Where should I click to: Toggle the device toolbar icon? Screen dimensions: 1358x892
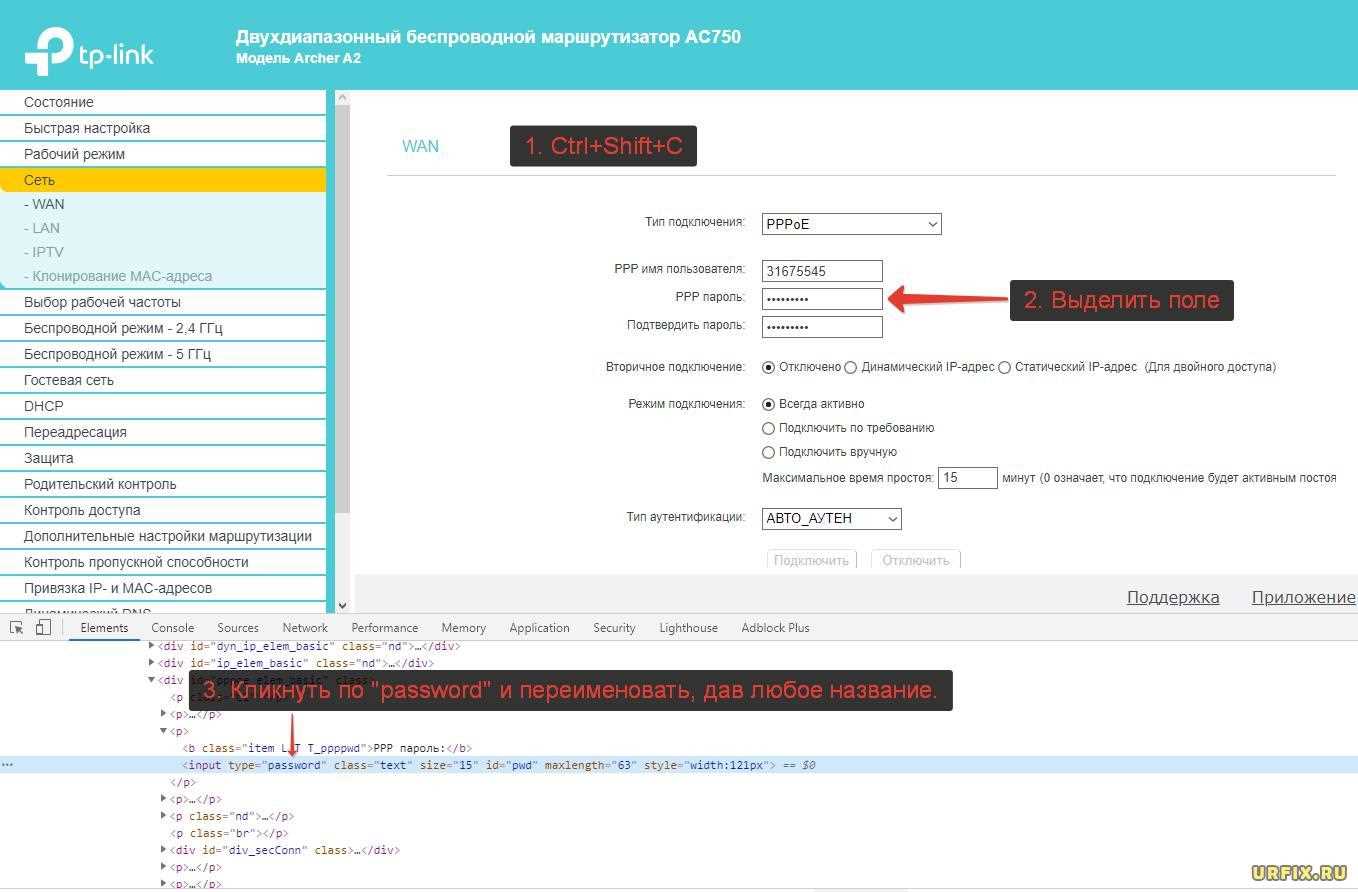(43, 628)
